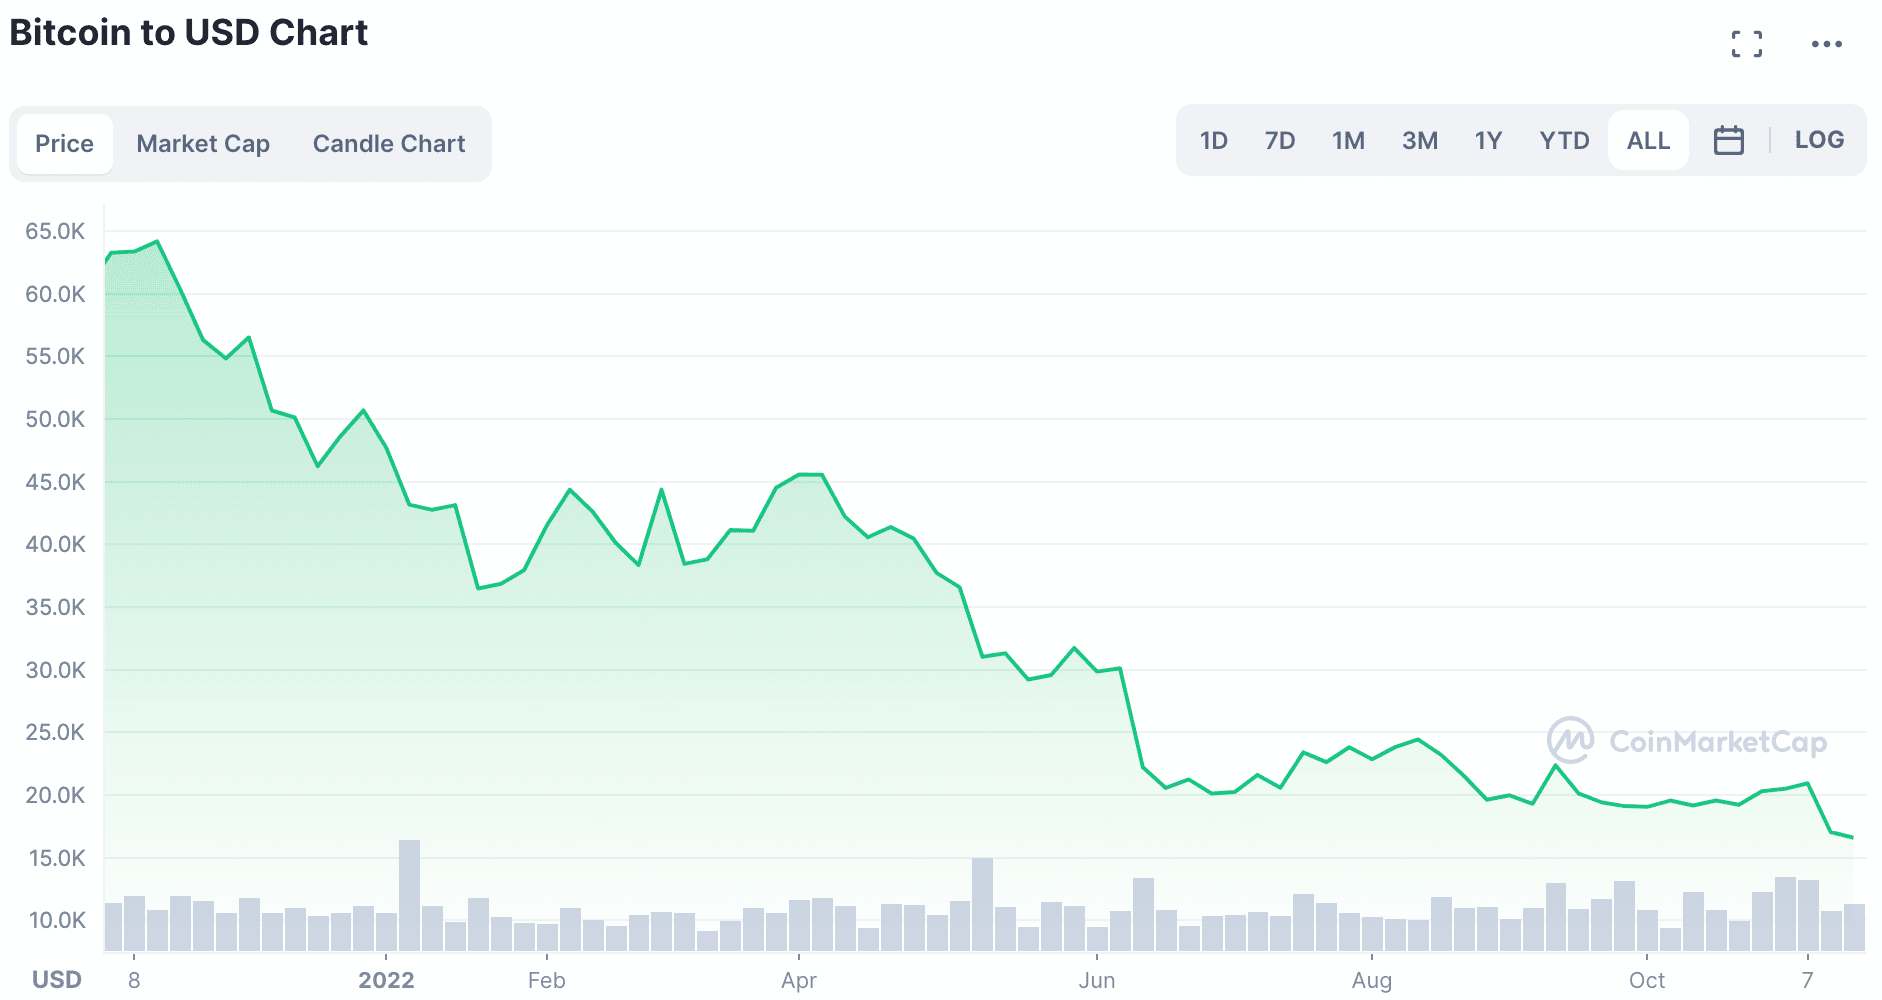Switch to the Market Cap tab

point(203,144)
